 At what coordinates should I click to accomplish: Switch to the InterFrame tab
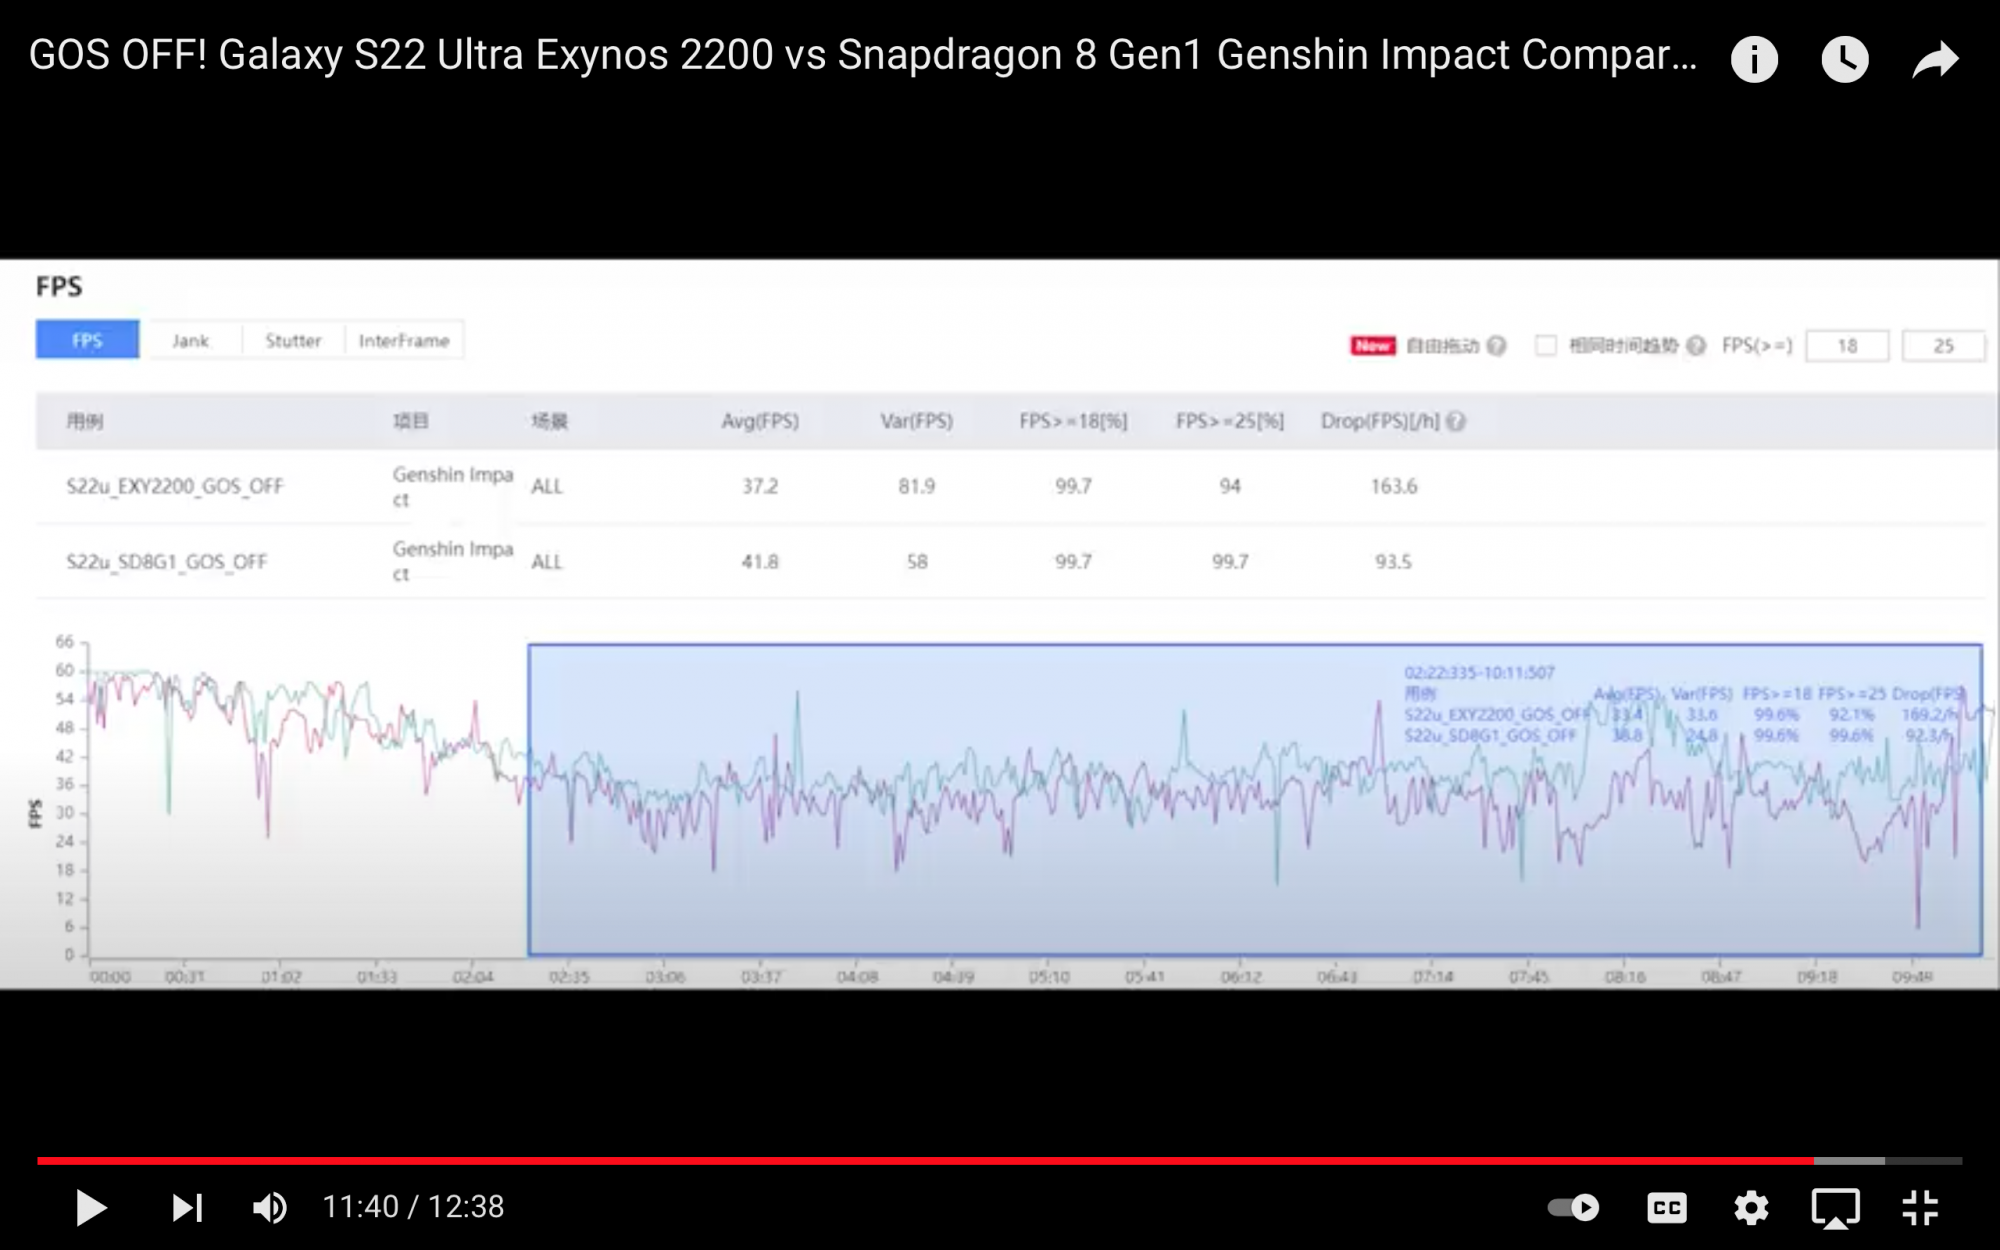tap(404, 341)
